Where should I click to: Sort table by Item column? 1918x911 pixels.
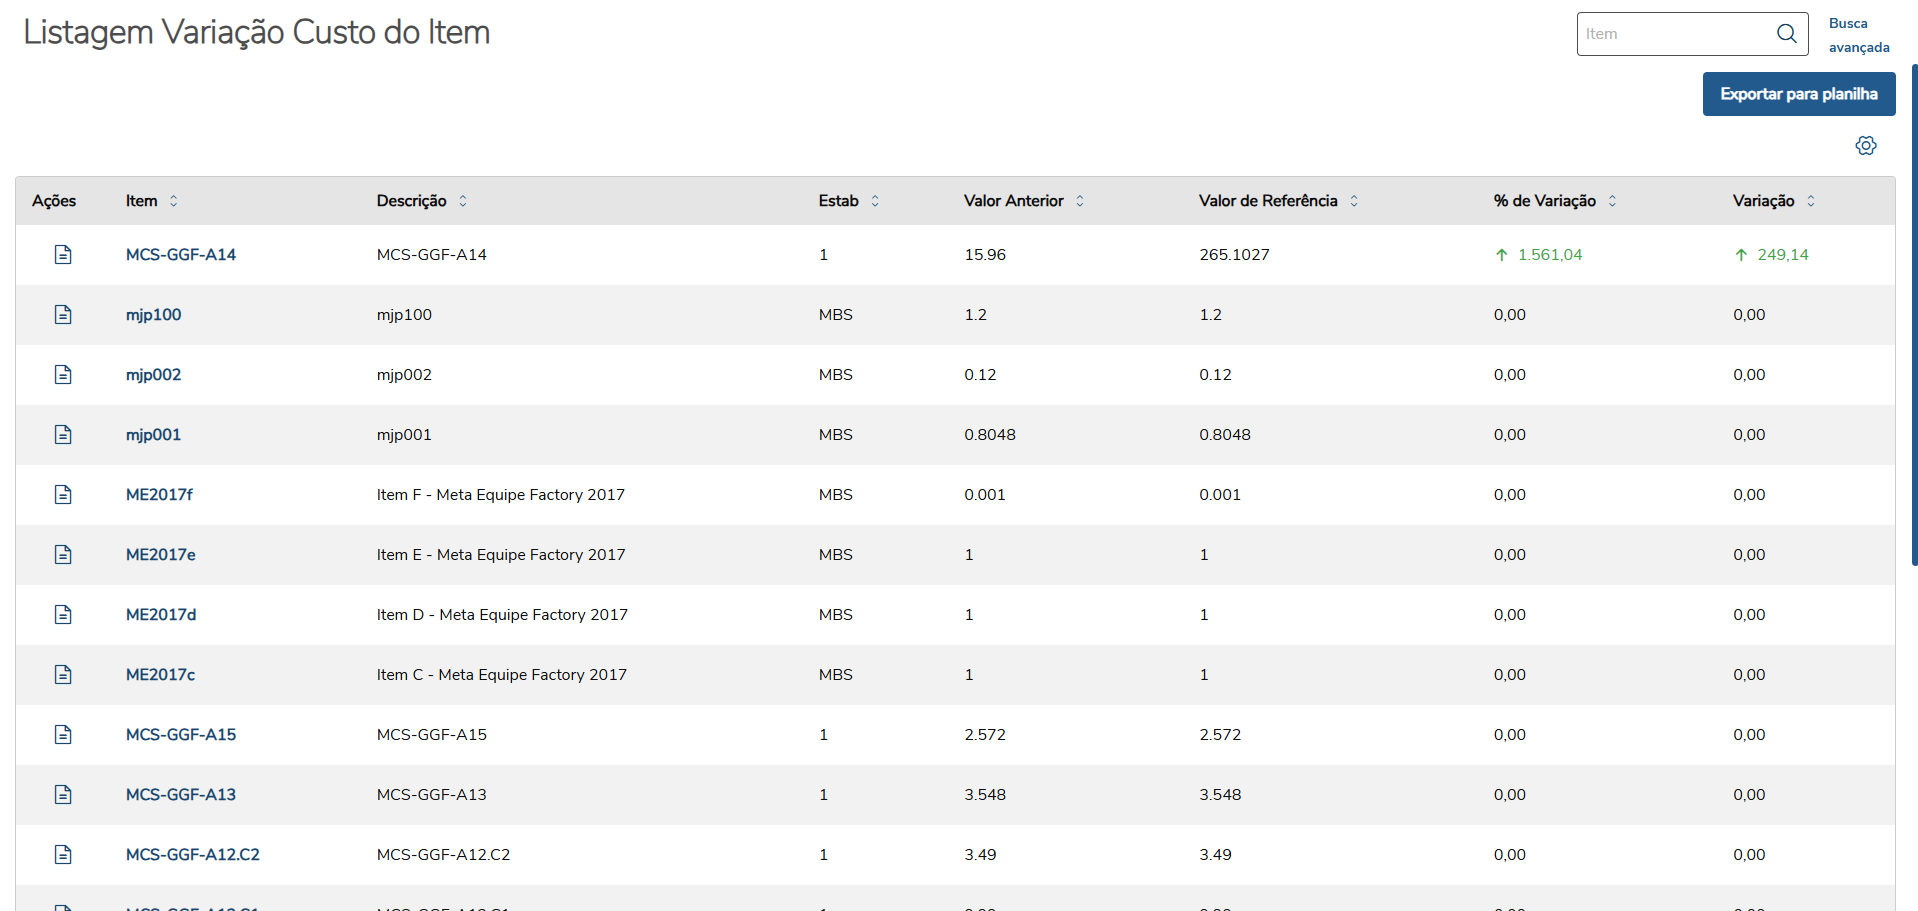tap(174, 201)
